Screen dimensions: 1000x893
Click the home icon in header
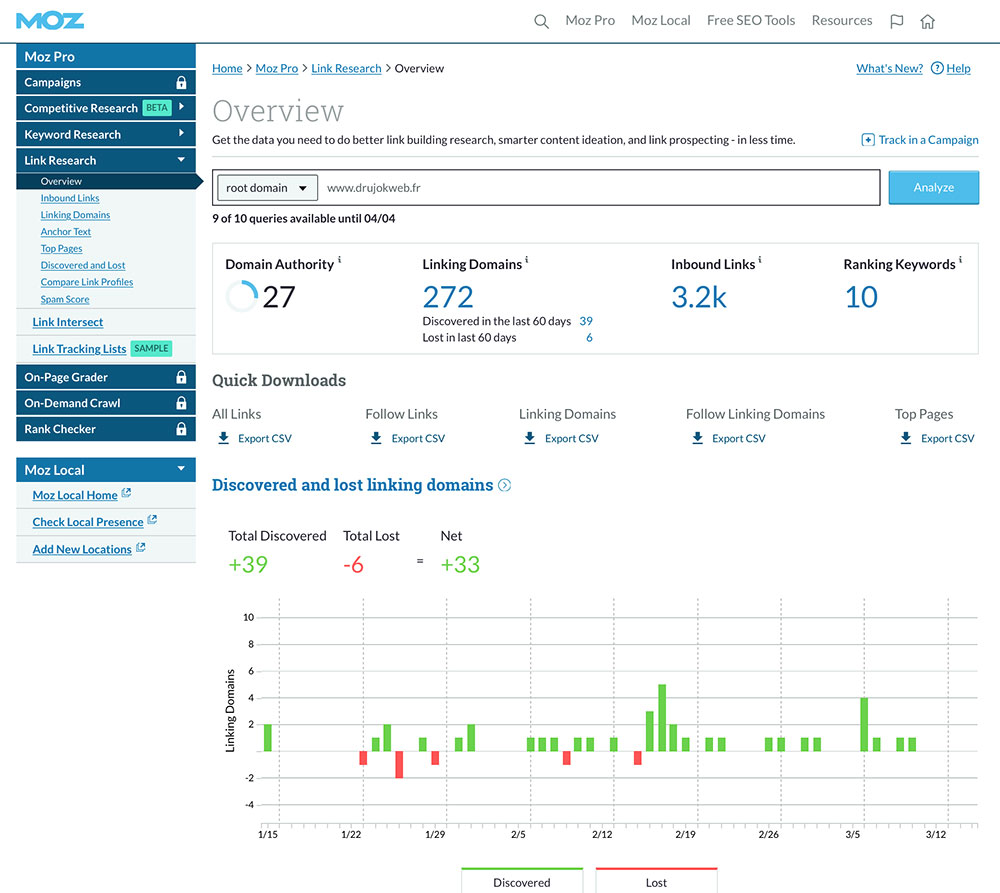pos(927,21)
